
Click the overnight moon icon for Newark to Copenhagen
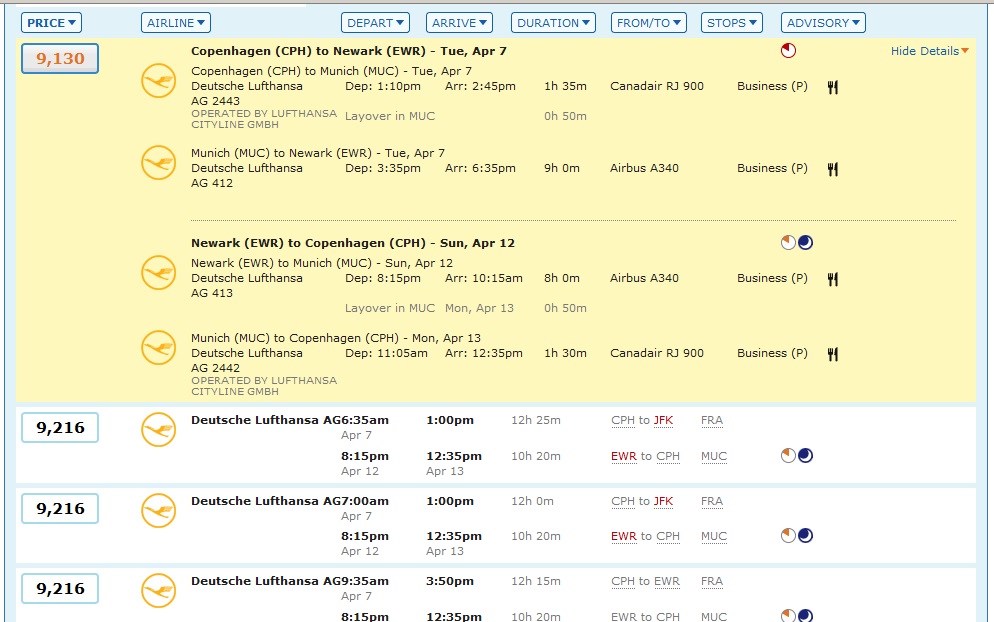coord(805,243)
